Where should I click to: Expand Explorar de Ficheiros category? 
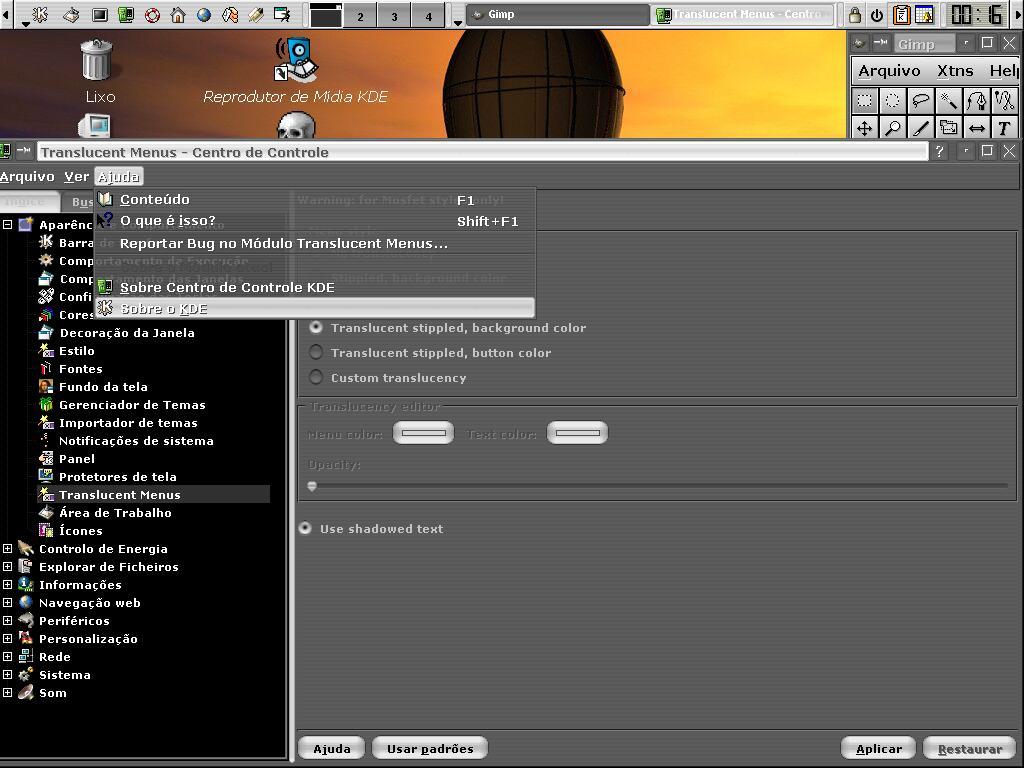point(7,567)
